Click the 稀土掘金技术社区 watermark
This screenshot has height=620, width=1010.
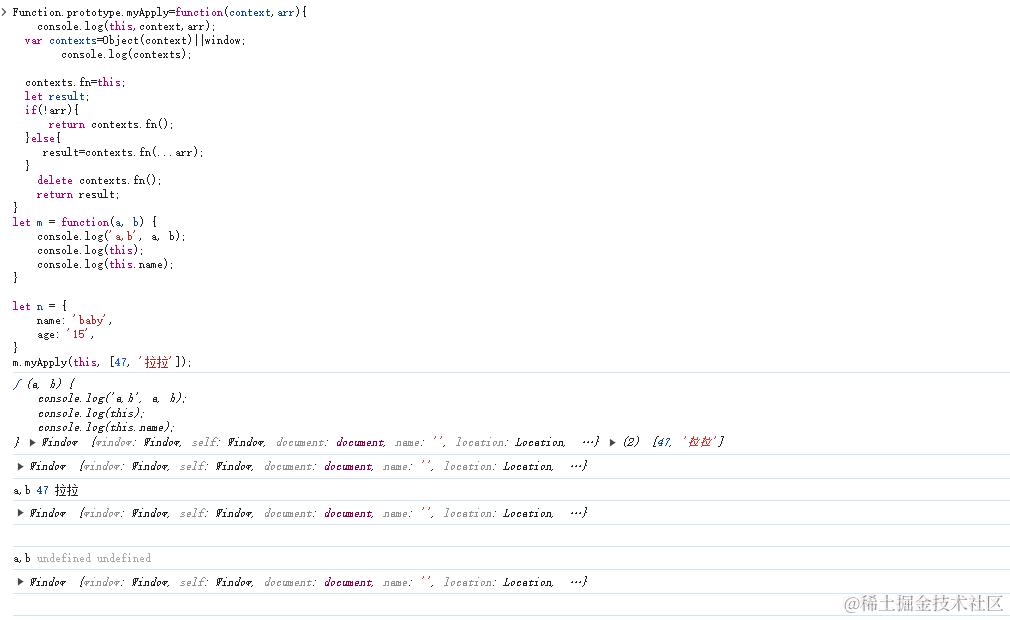click(923, 603)
